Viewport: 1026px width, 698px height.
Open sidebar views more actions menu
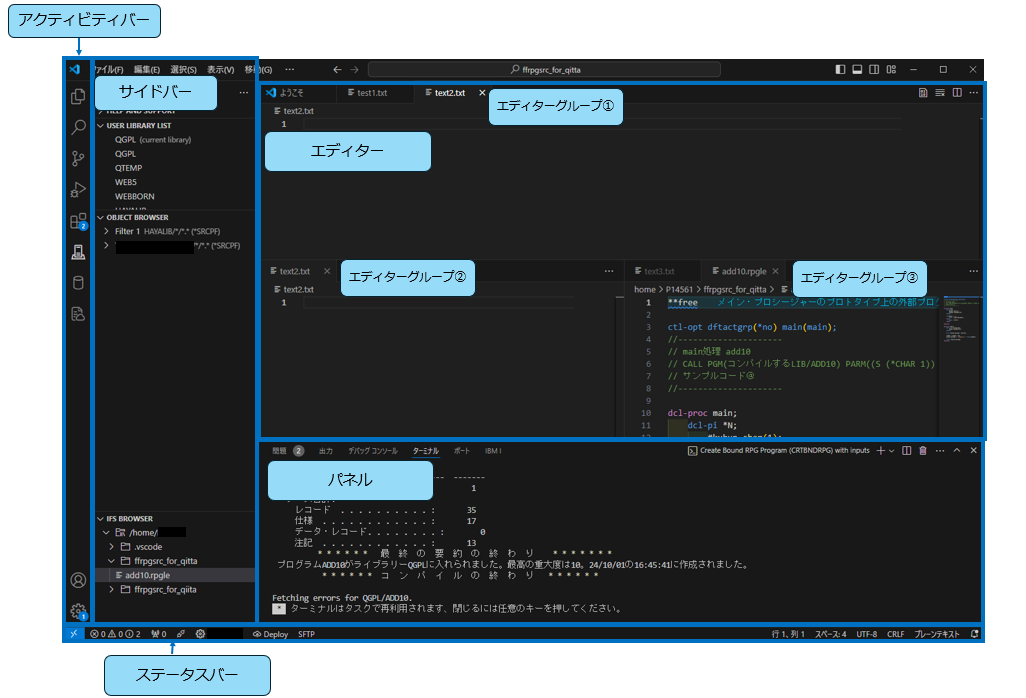point(243,93)
